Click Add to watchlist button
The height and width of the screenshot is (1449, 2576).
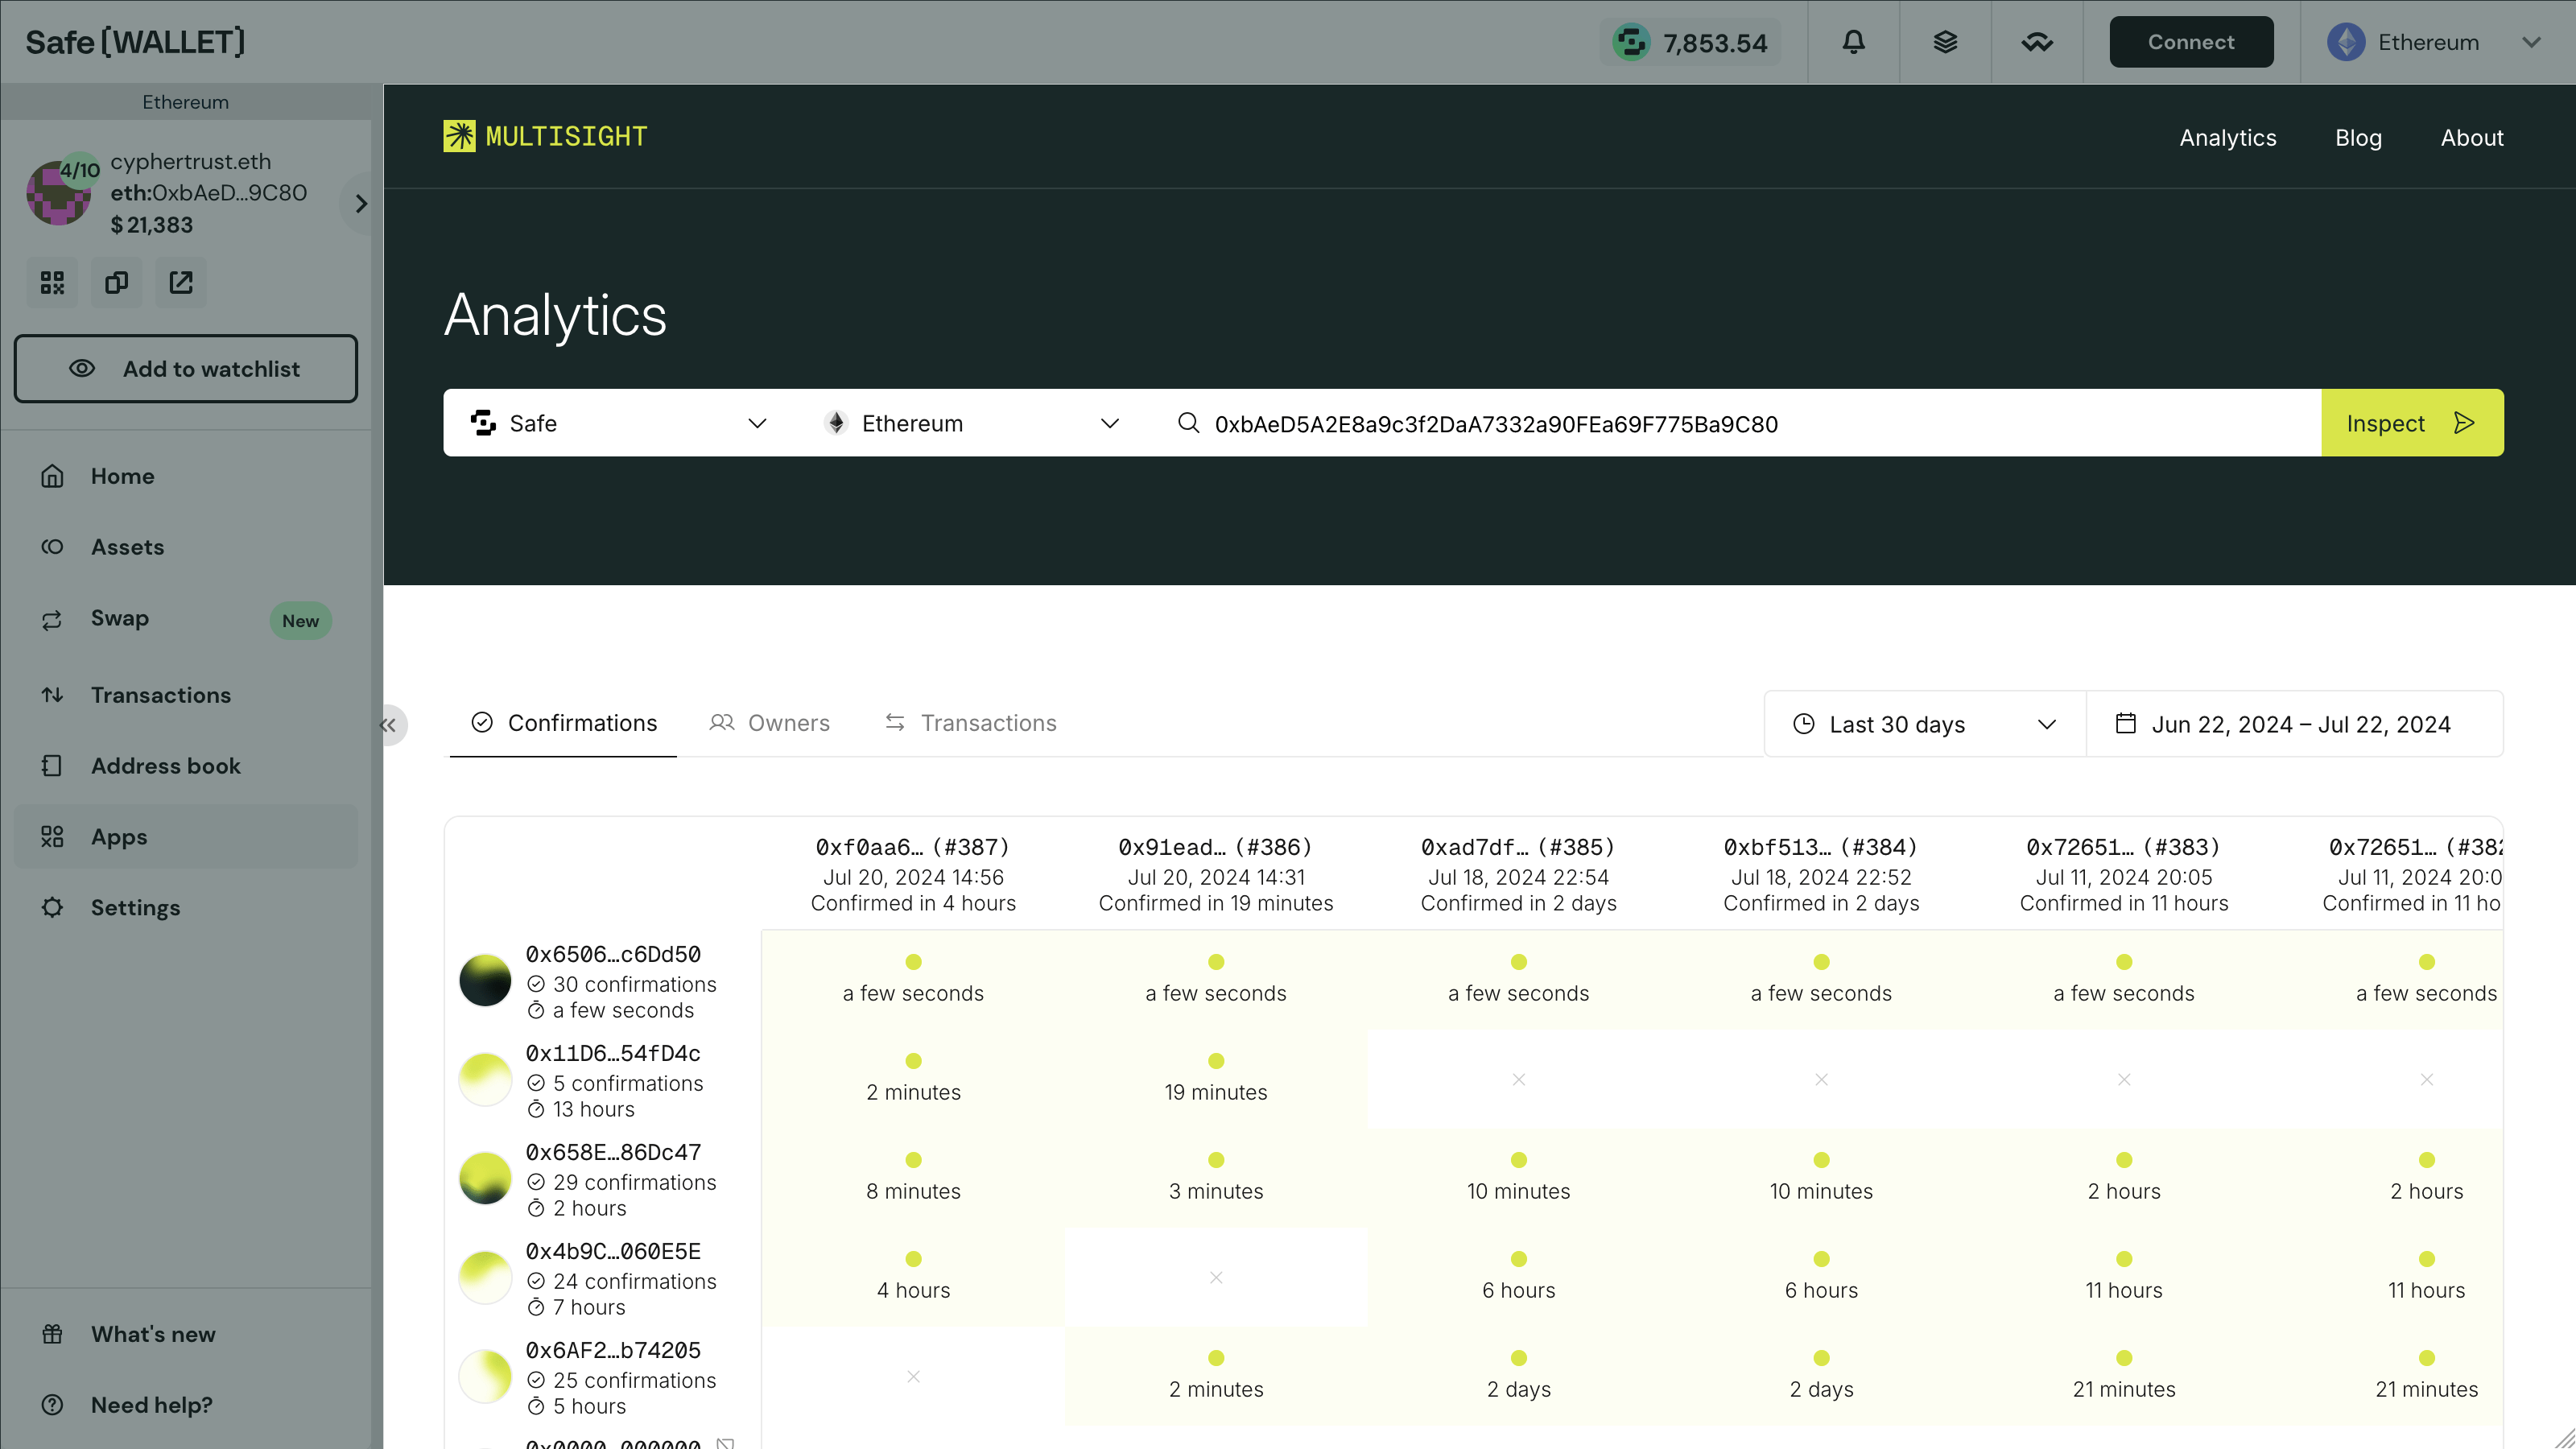186,369
